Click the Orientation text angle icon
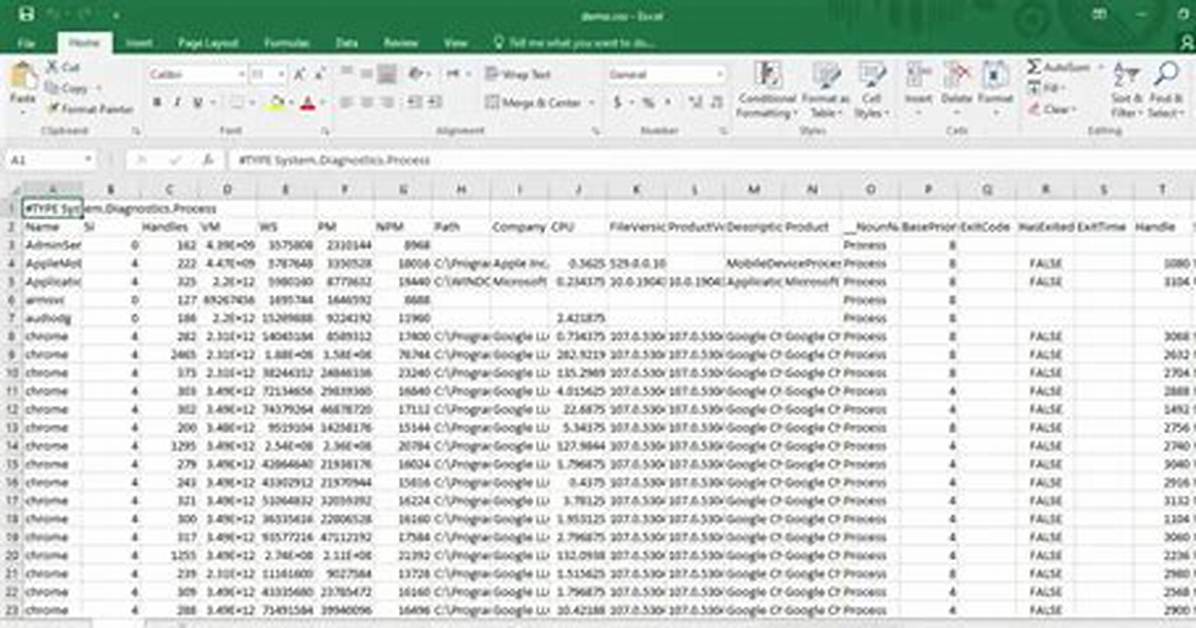 coord(416,74)
